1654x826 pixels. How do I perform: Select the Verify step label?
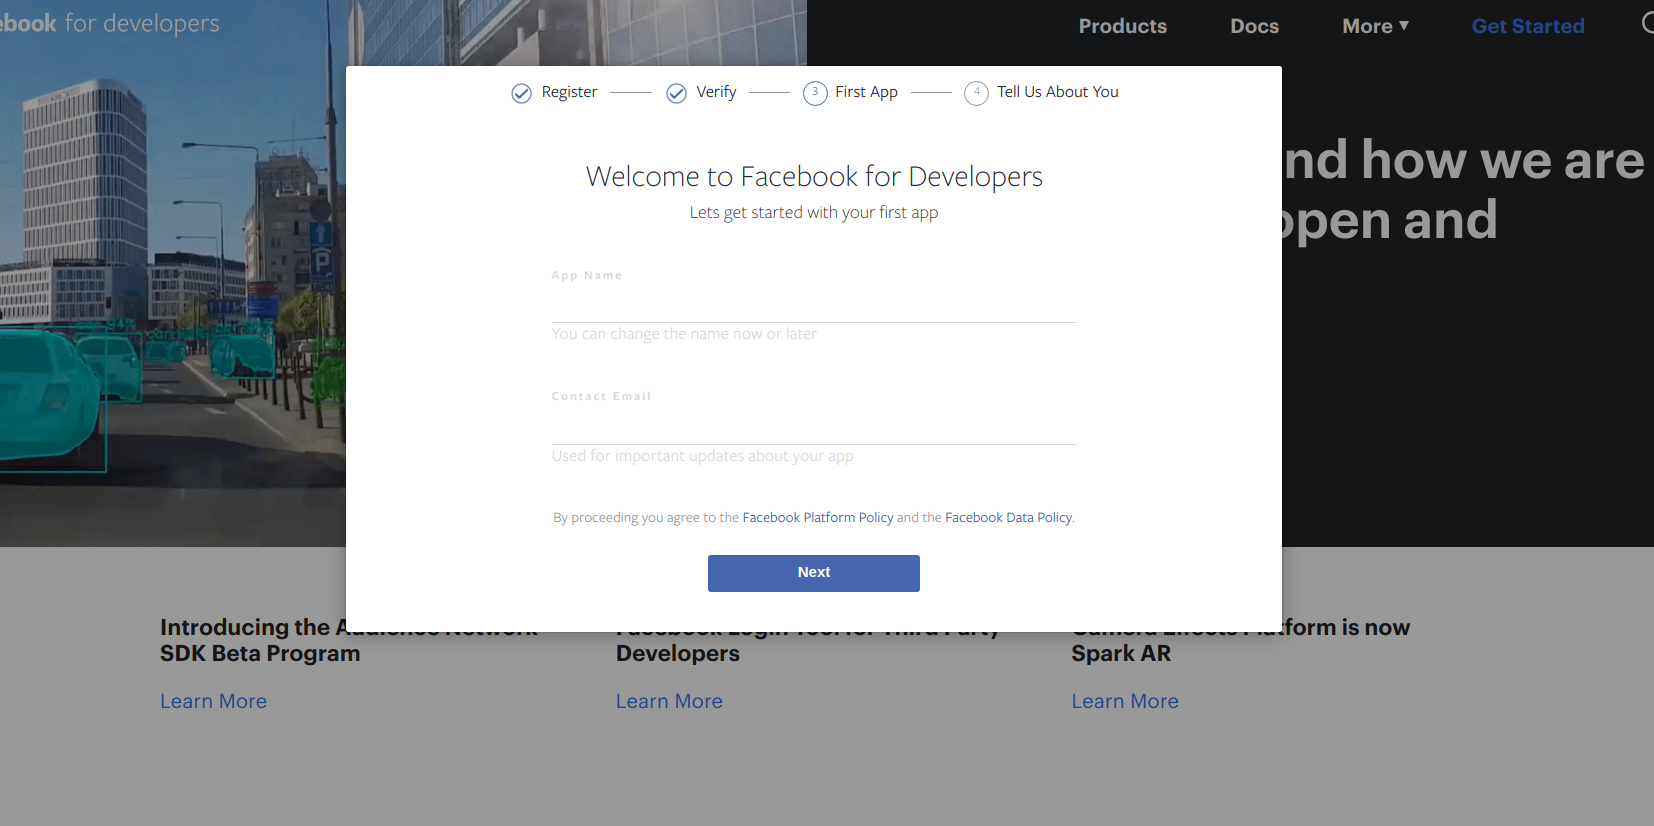[x=716, y=92]
